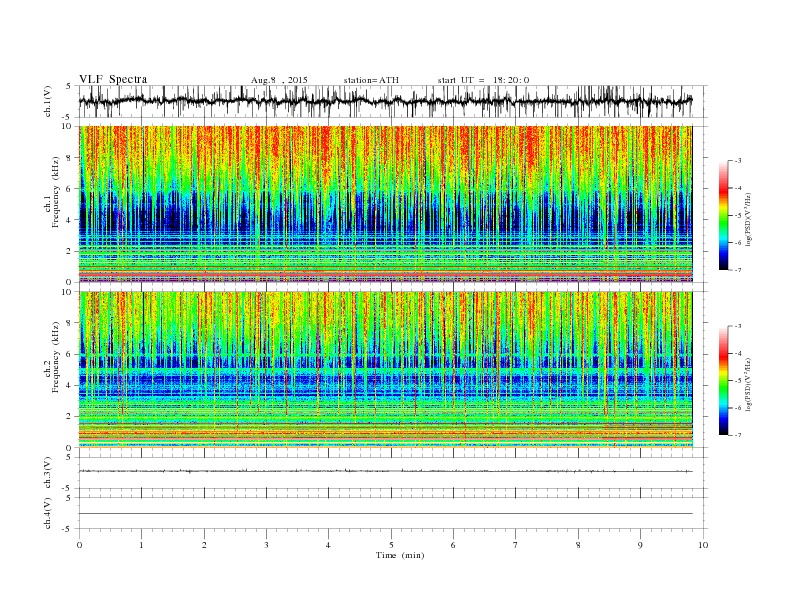Click the ch.3 voltage trace line
The image size is (792, 612).
(385, 471)
